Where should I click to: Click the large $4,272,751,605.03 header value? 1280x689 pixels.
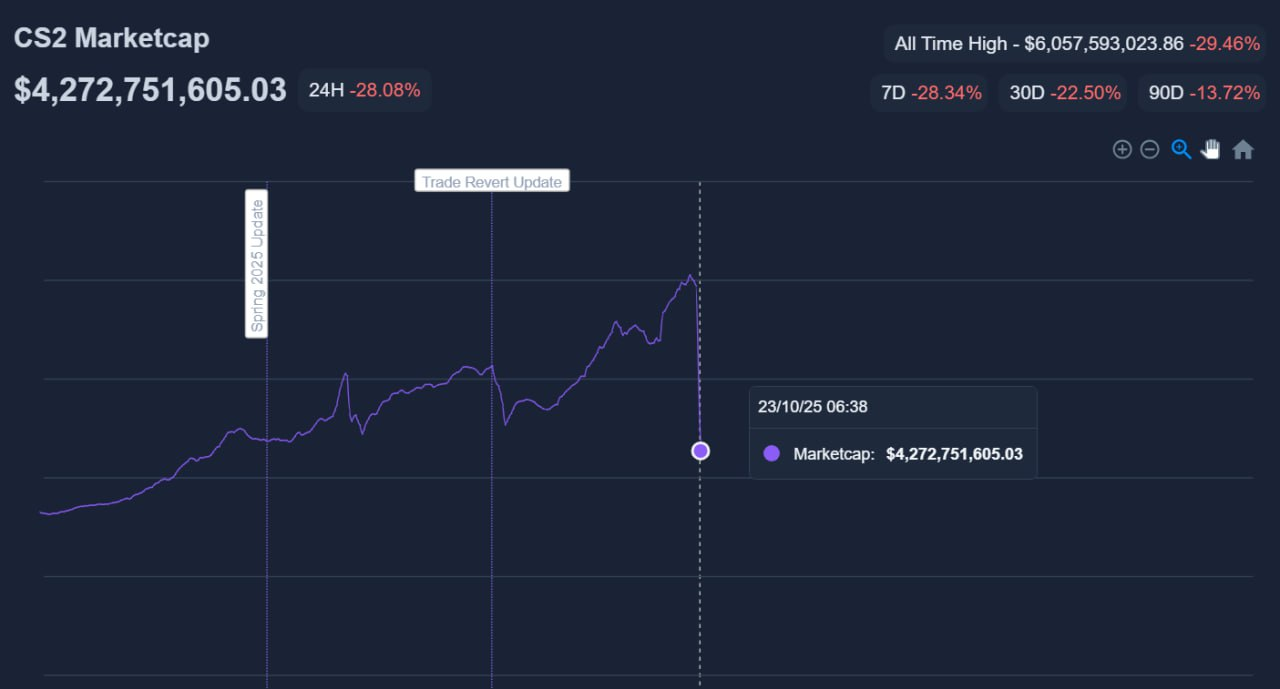[150, 90]
